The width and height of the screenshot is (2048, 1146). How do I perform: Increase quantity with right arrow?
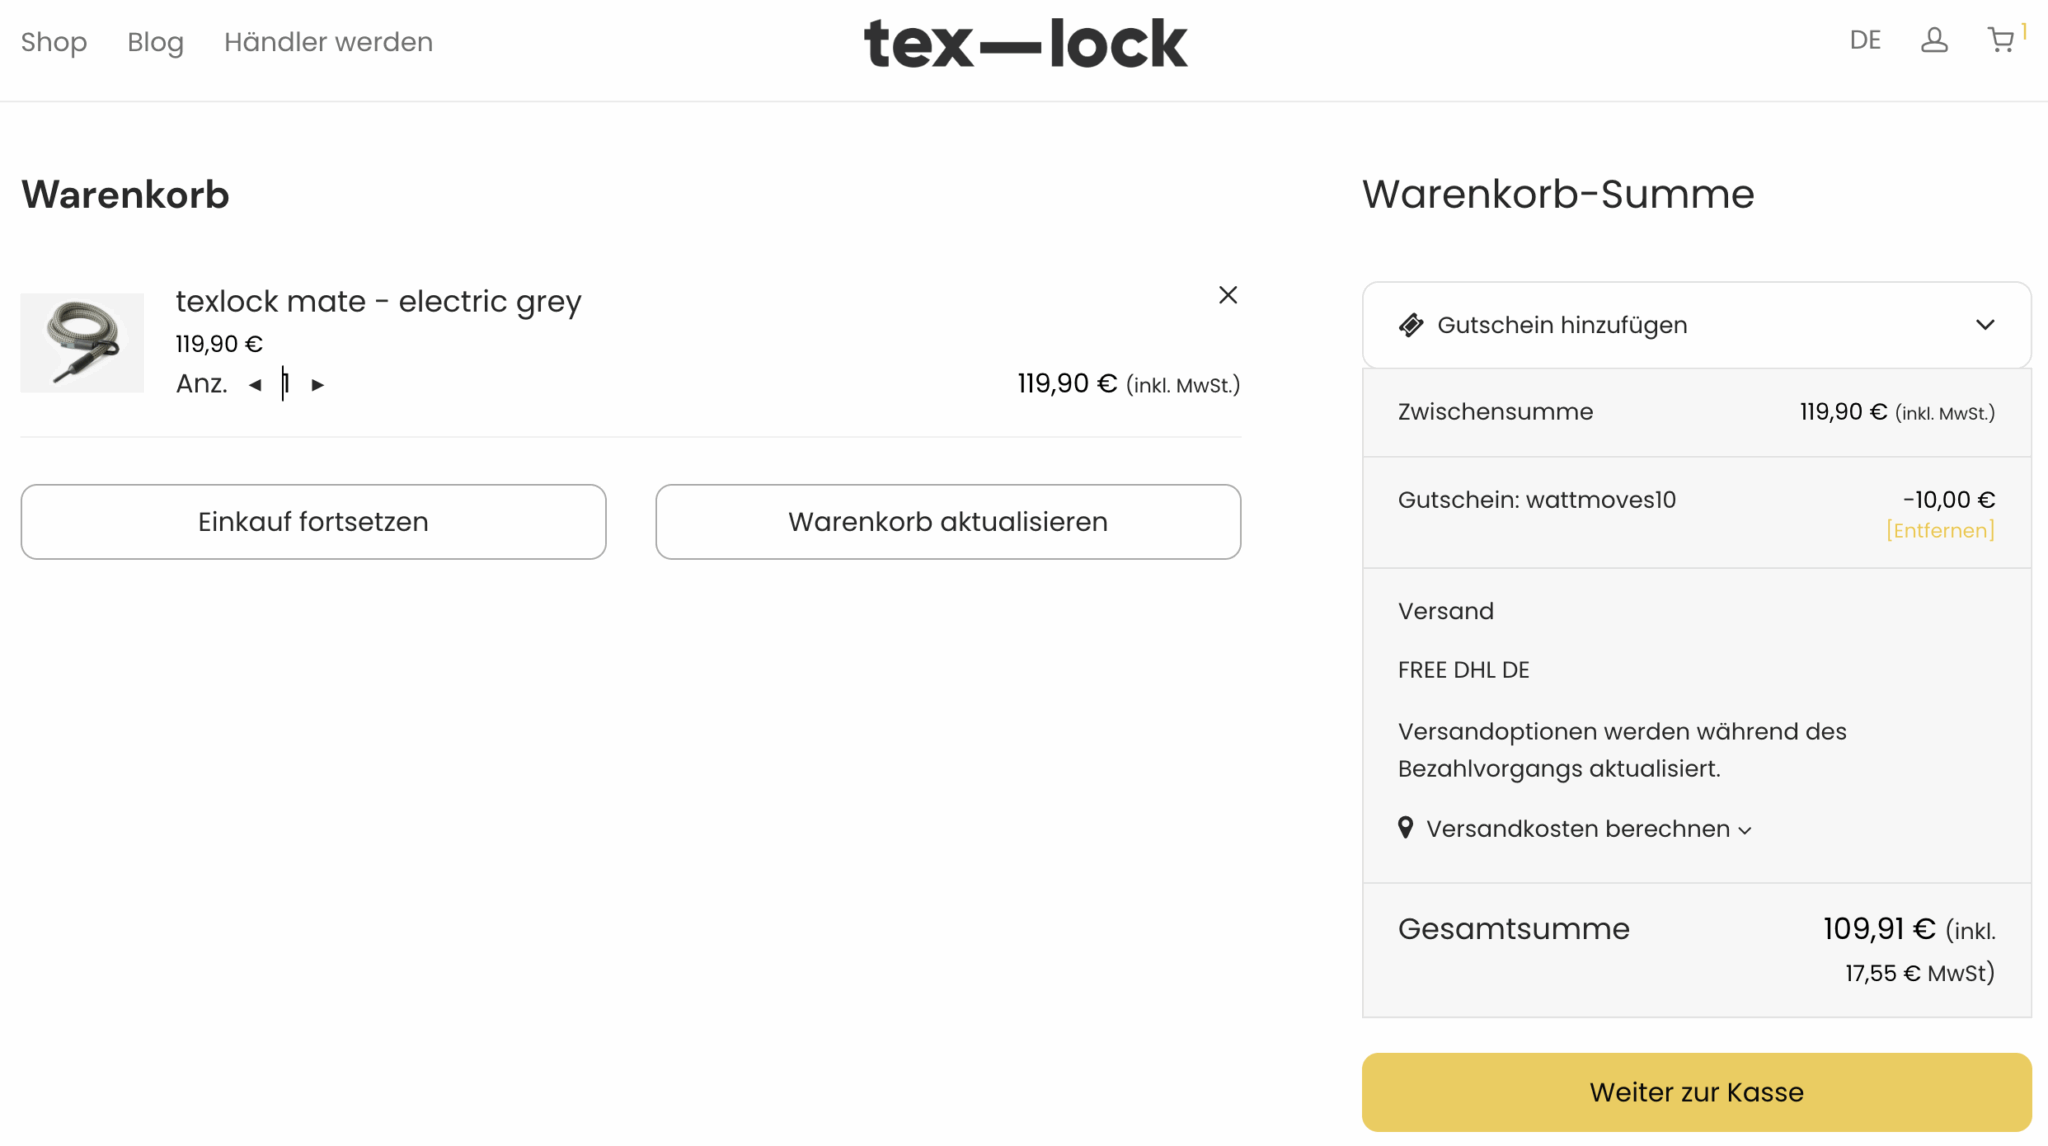pyautogui.click(x=318, y=385)
